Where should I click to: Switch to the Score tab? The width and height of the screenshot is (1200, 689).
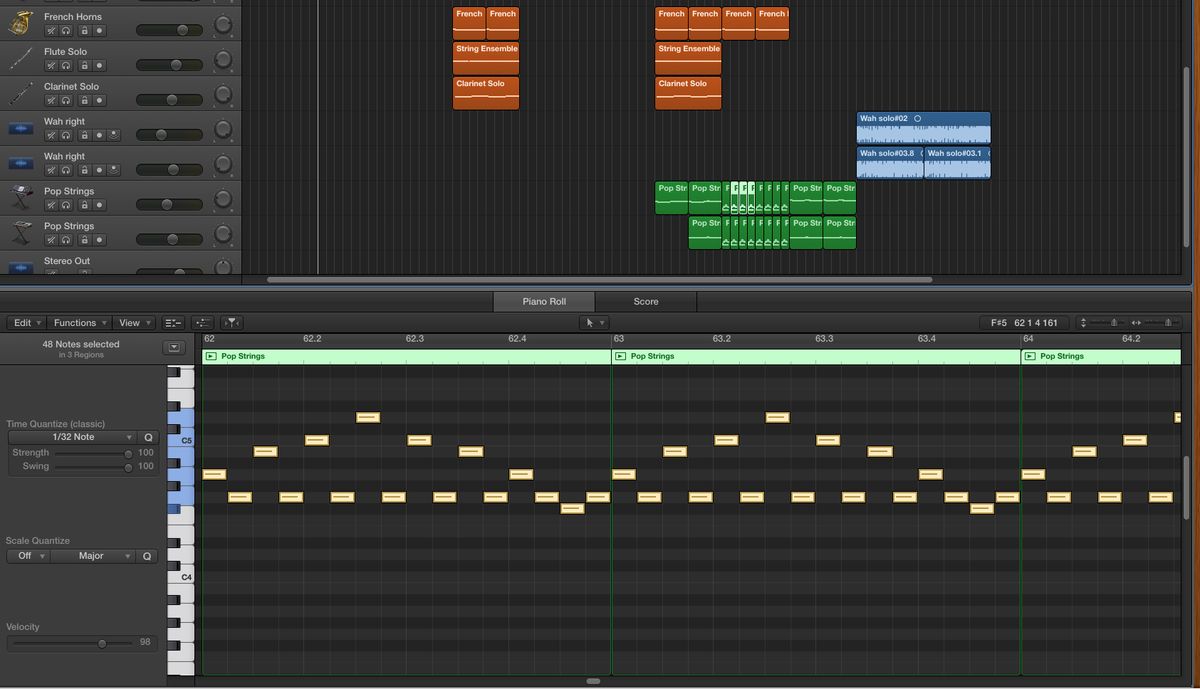[645, 300]
